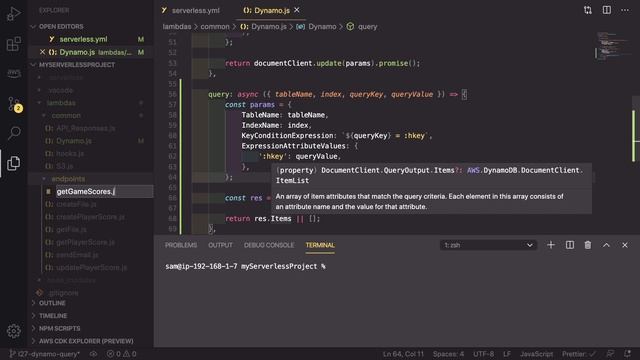Viewport: 640px width, 360px height.
Task: Click the Prettier status indicator
Action: pos(579,354)
